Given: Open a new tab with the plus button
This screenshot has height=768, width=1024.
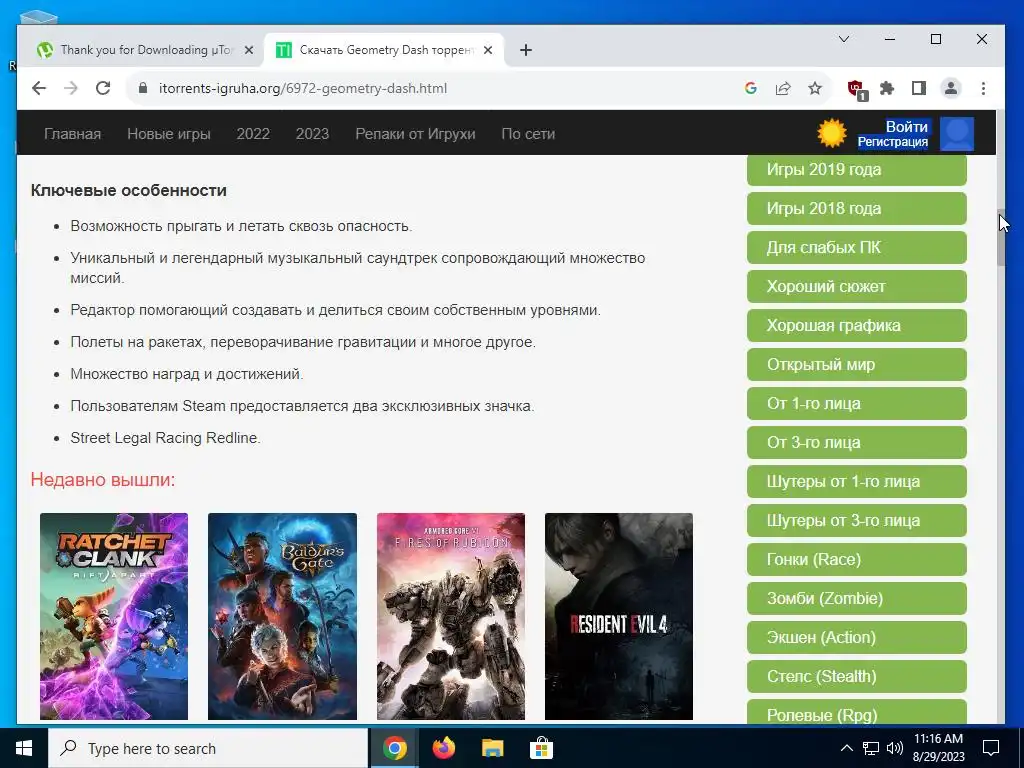Looking at the screenshot, I should (x=526, y=50).
